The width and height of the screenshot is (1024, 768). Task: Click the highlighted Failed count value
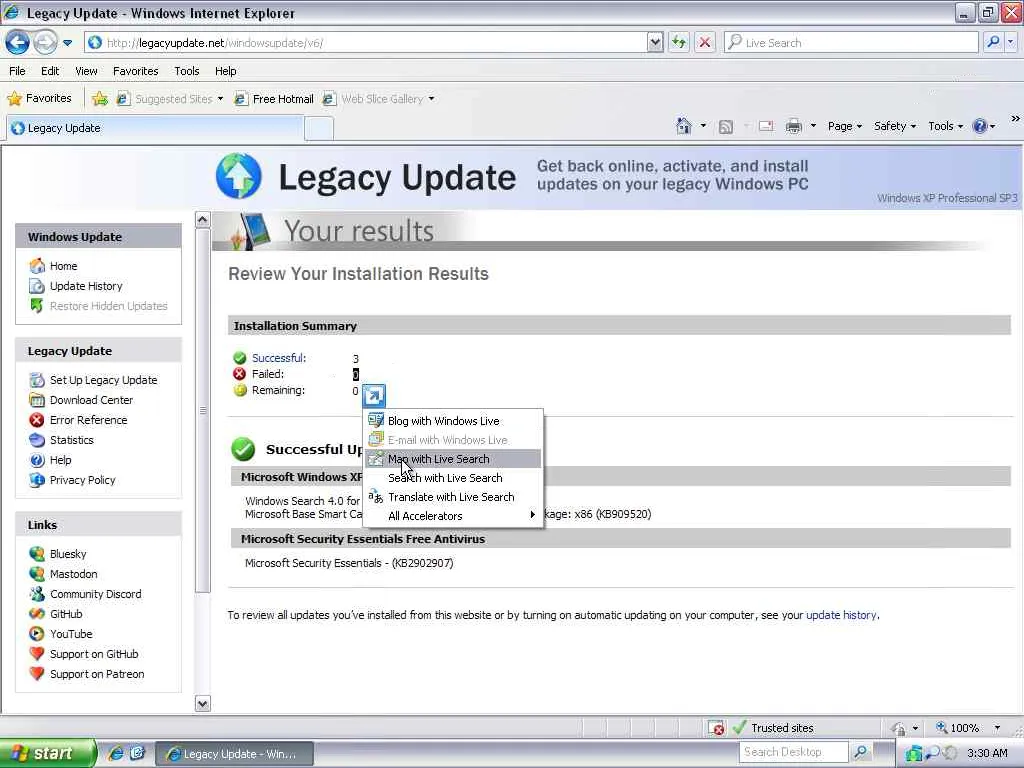coord(355,374)
